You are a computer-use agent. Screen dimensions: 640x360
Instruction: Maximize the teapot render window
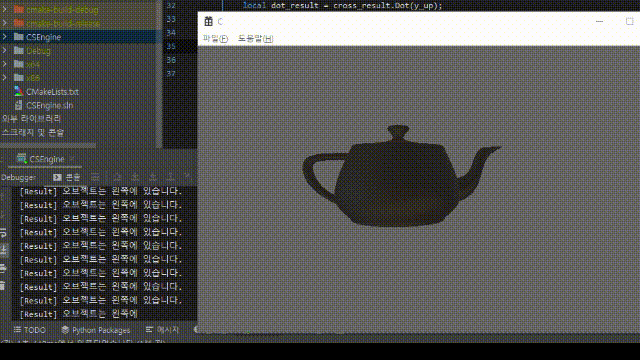pos(629,21)
